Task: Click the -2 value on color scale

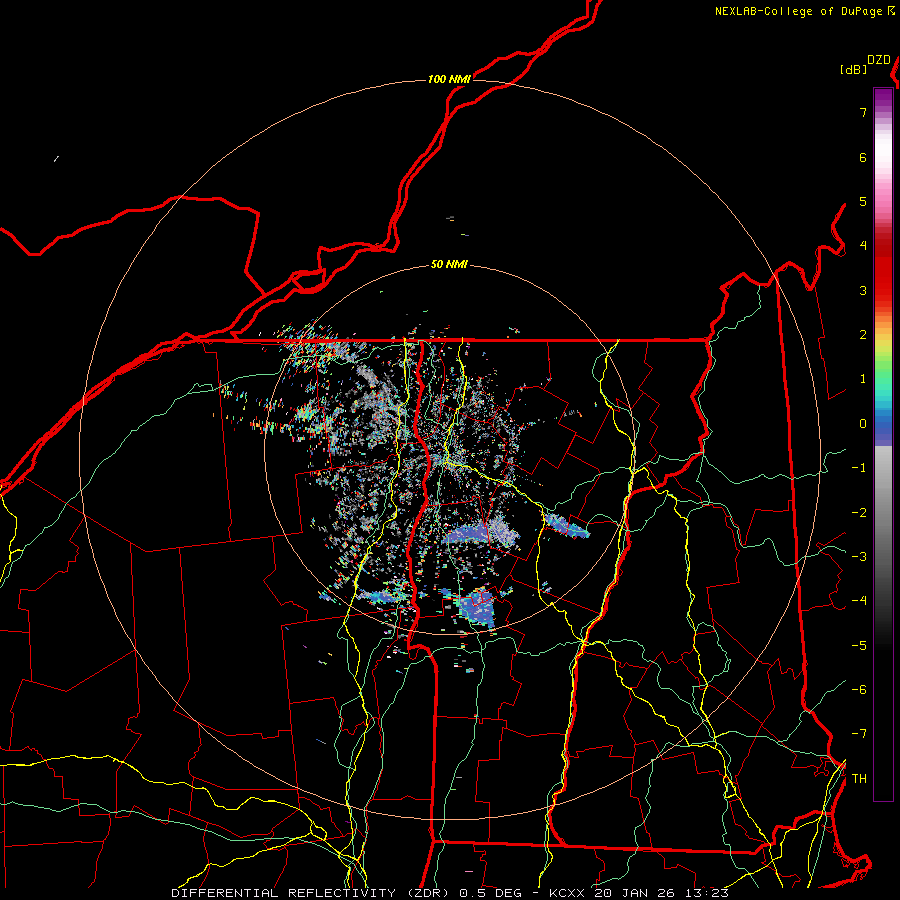Action: click(x=859, y=513)
